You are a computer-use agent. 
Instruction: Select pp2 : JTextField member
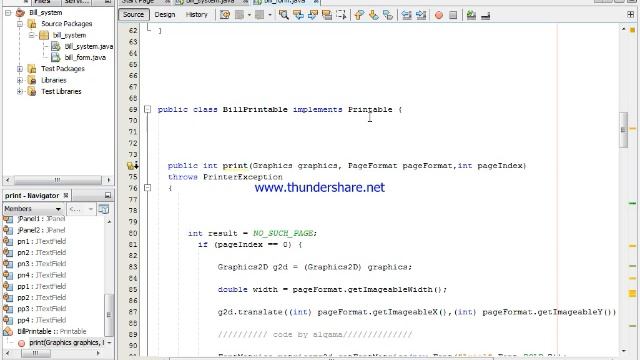coord(41,298)
